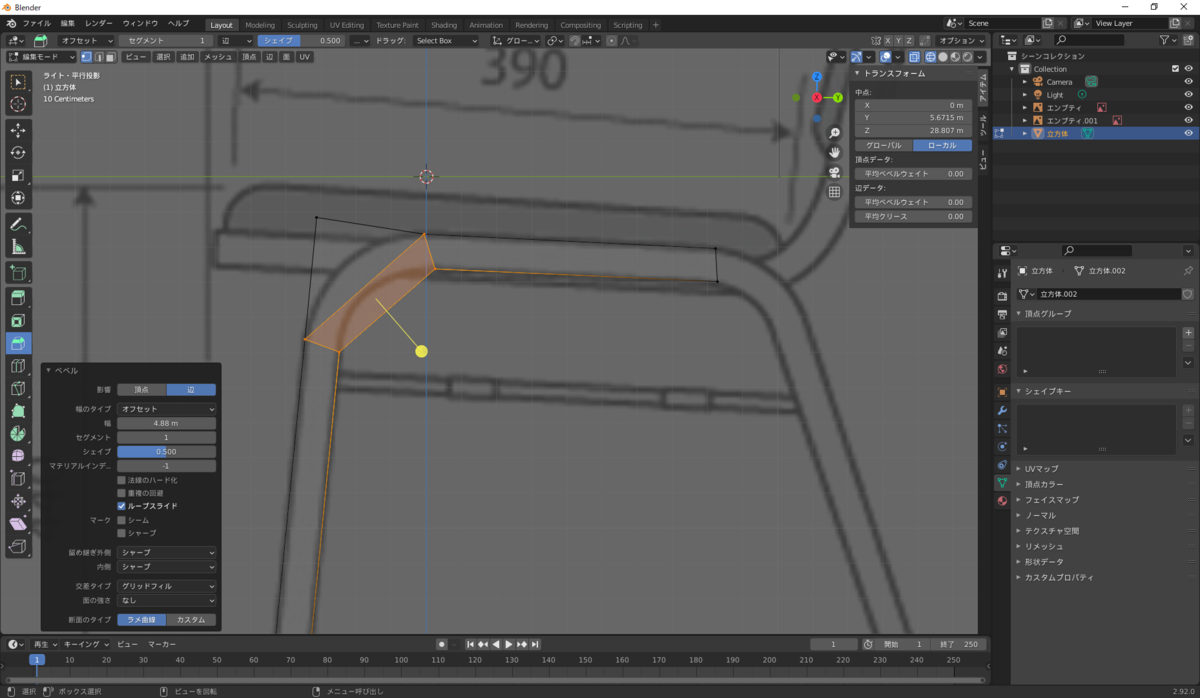The height and width of the screenshot is (698, 1200).
Task: Open the オプション dropdown in header
Action: coord(963,41)
